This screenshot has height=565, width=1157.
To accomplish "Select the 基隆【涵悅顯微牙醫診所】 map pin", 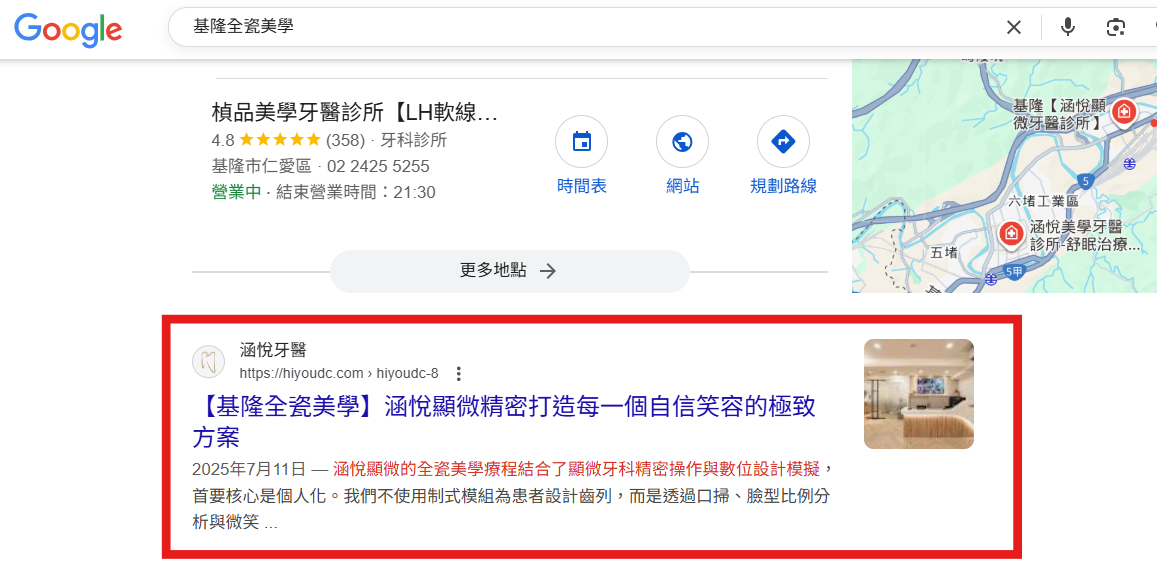I will (x=1124, y=112).
